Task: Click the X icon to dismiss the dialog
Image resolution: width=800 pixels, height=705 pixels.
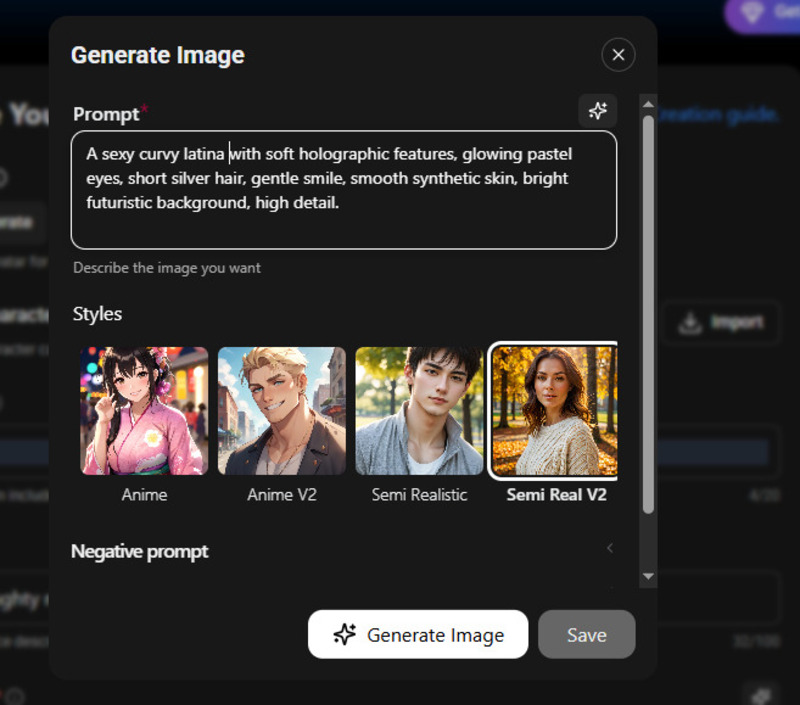Action: tap(618, 55)
